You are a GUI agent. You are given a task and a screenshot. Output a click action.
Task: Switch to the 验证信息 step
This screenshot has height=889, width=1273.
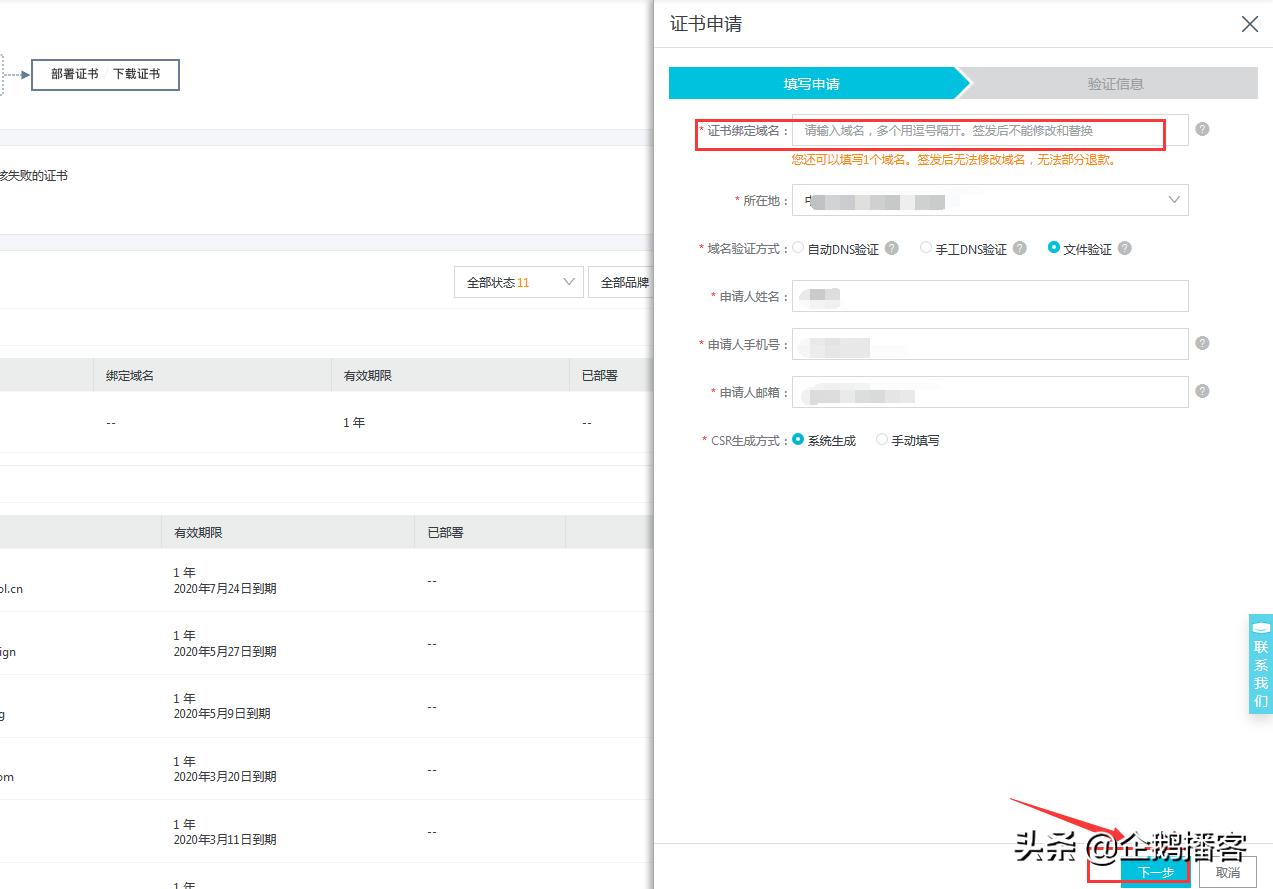[x=1115, y=83]
